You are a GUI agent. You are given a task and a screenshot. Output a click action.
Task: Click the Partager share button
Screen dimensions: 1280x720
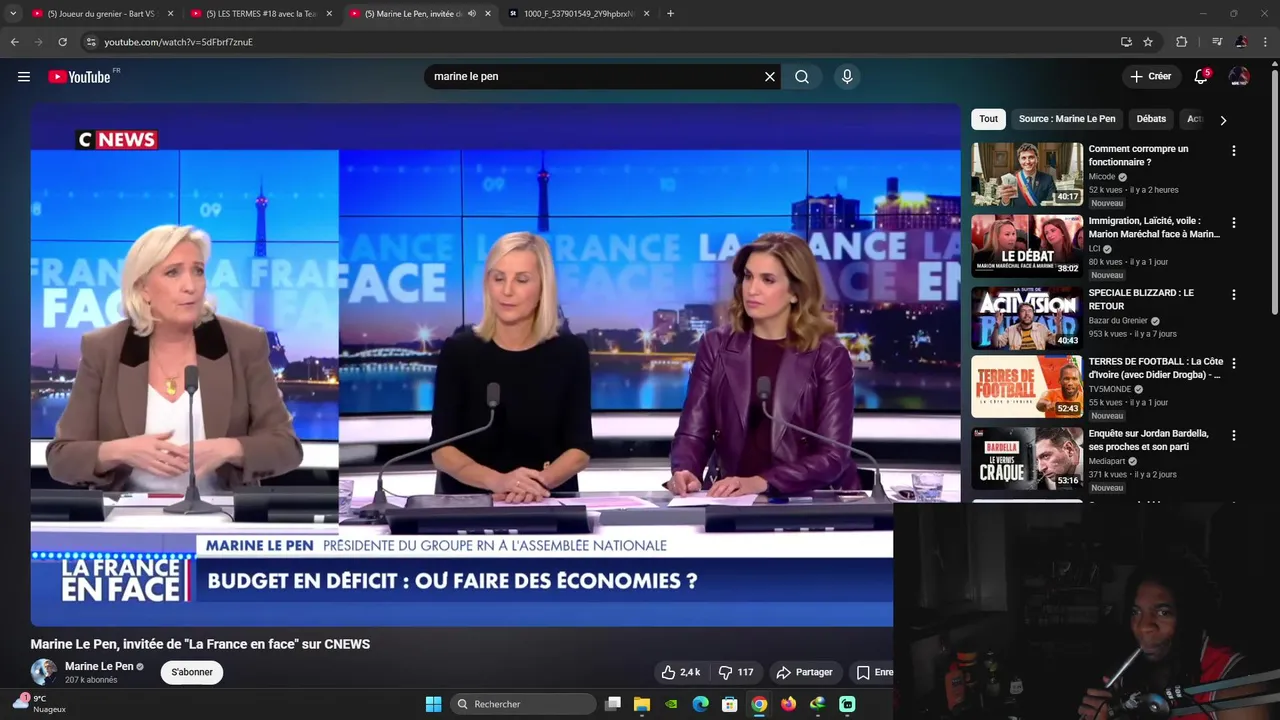point(804,672)
